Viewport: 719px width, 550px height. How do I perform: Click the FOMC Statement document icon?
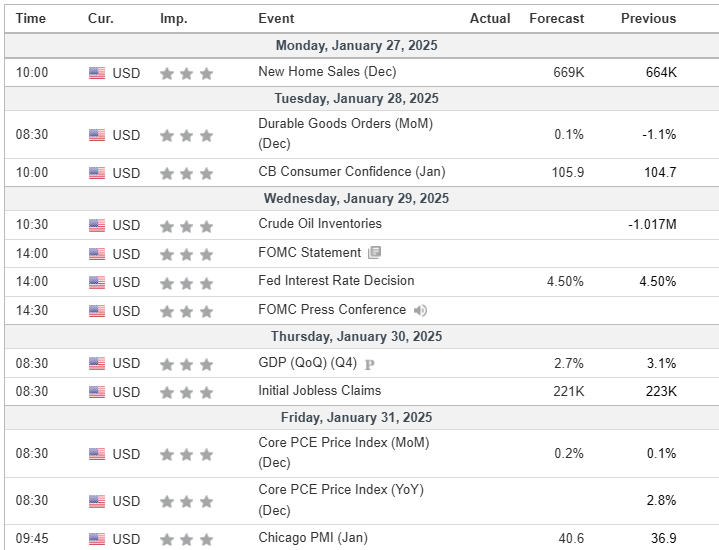point(375,253)
